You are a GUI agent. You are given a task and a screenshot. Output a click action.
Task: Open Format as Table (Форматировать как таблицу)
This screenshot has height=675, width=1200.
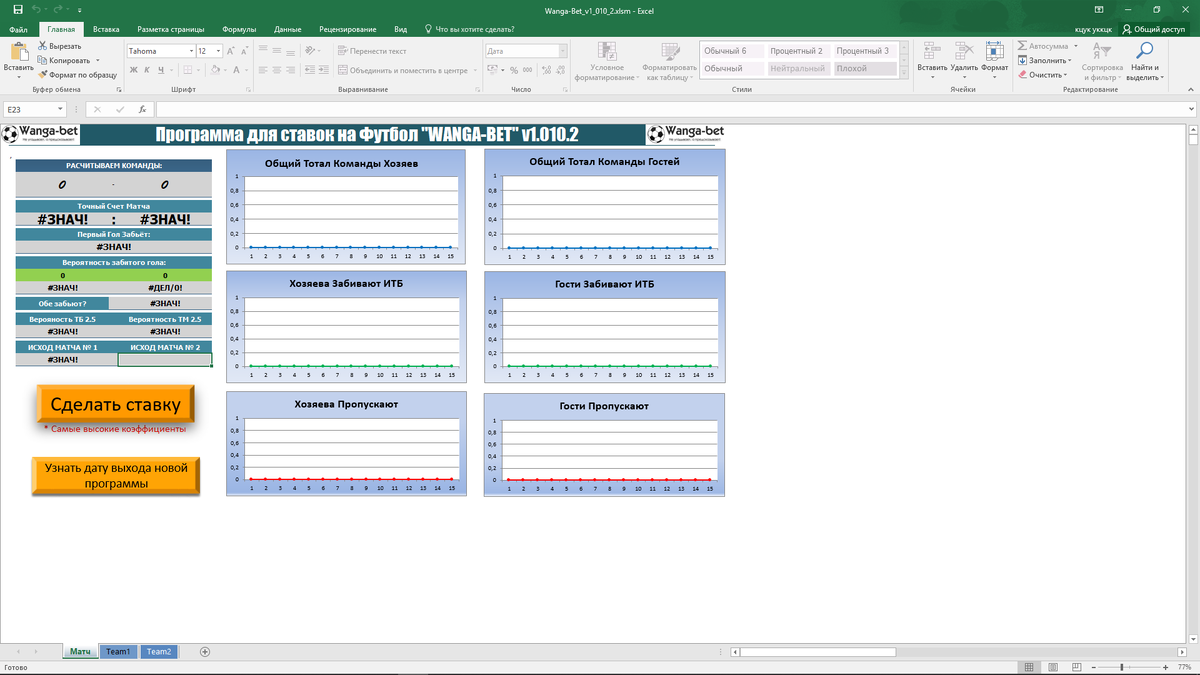click(670, 62)
